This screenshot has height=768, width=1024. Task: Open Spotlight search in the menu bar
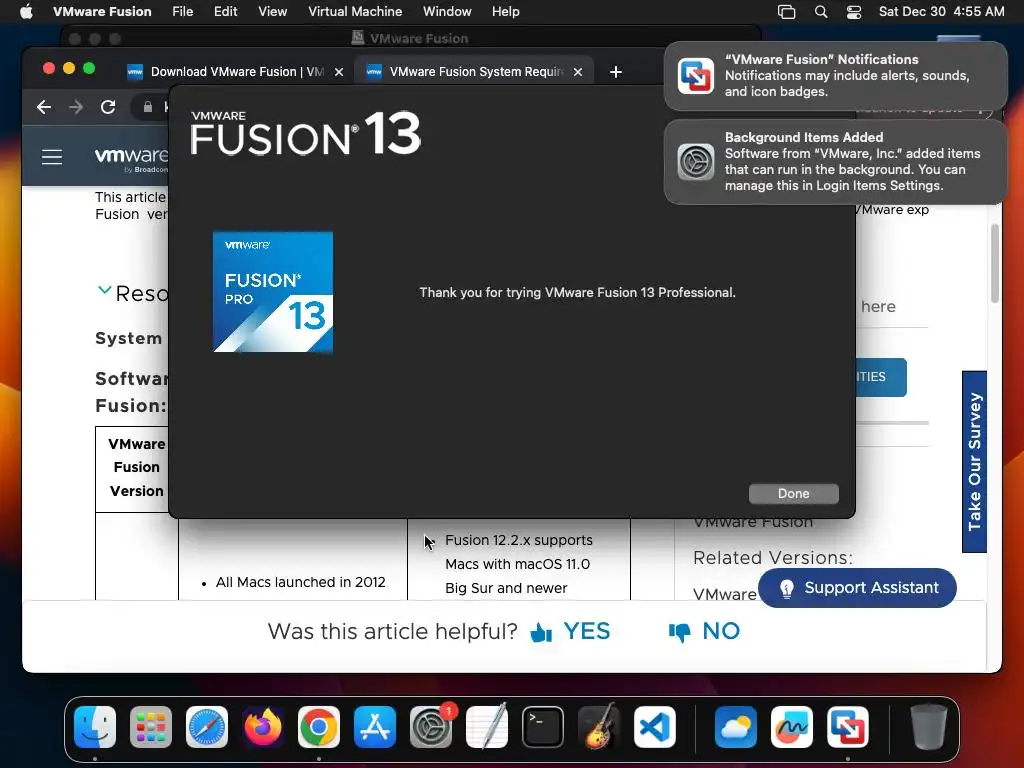click(x=821, y=12)
